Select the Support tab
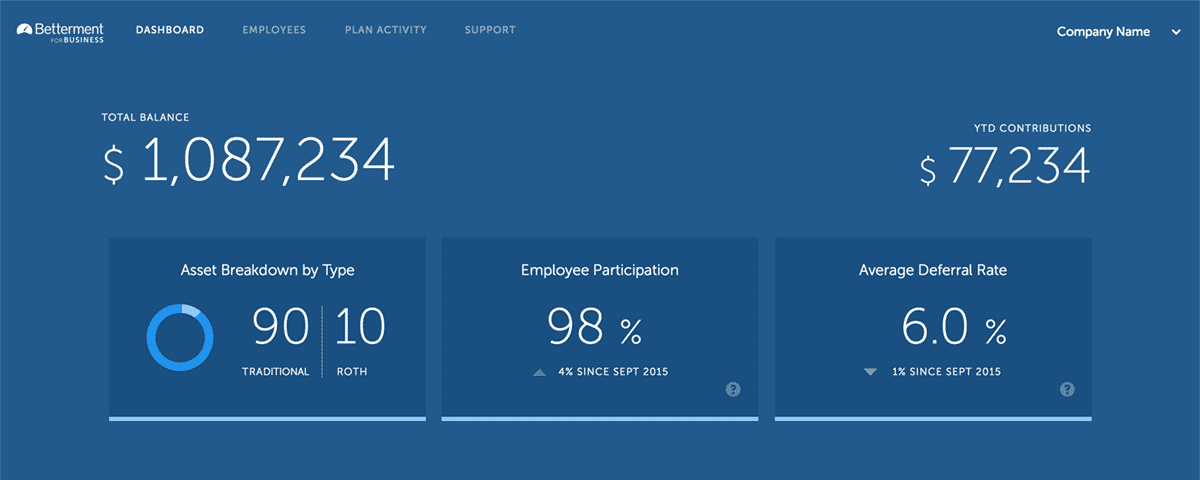The image size is (1200, 480). tap(490, 30)
